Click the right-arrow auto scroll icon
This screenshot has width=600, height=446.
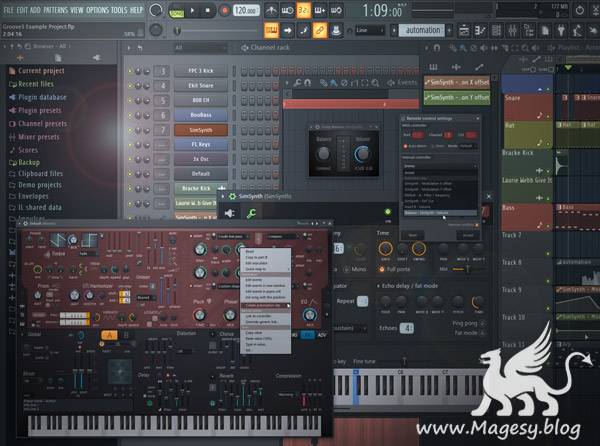point(287,30)
